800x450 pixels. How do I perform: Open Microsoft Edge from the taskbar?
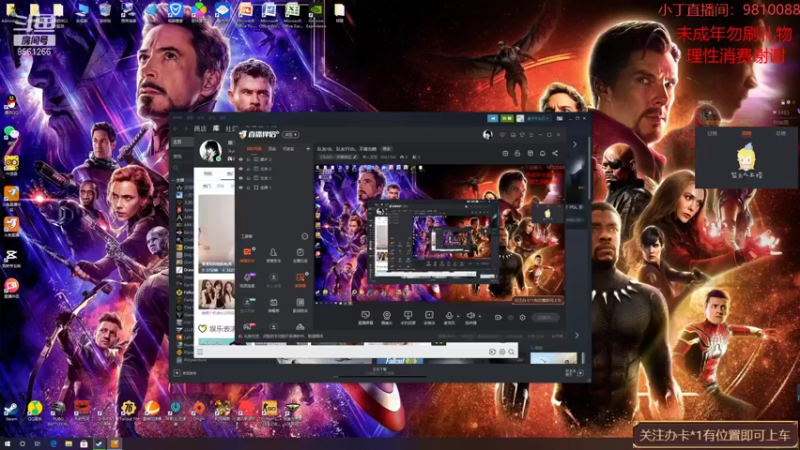click(53, 444)
